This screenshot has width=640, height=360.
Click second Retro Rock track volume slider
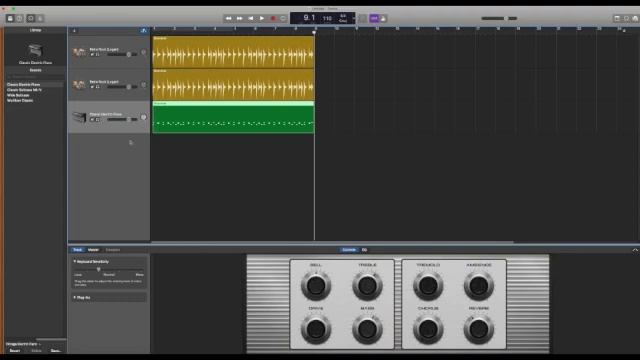(x=122, y=87)
